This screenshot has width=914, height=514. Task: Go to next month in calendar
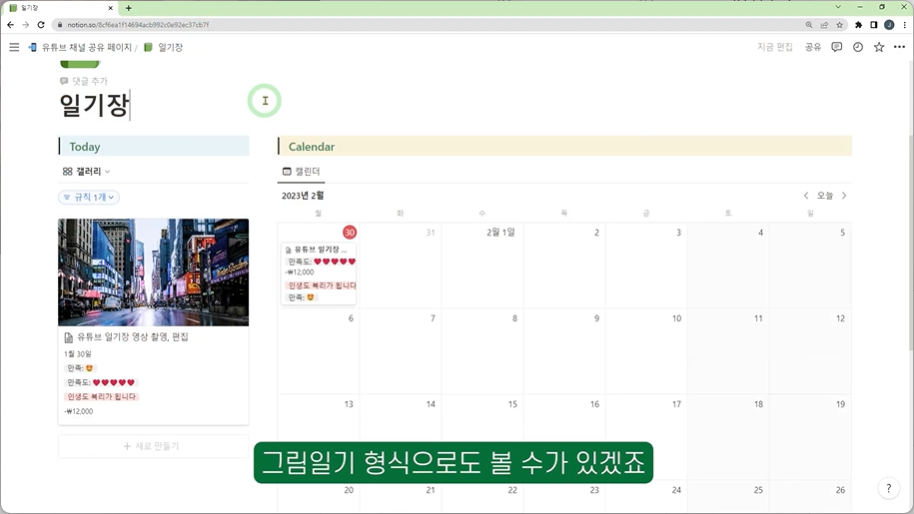[843, 195]
